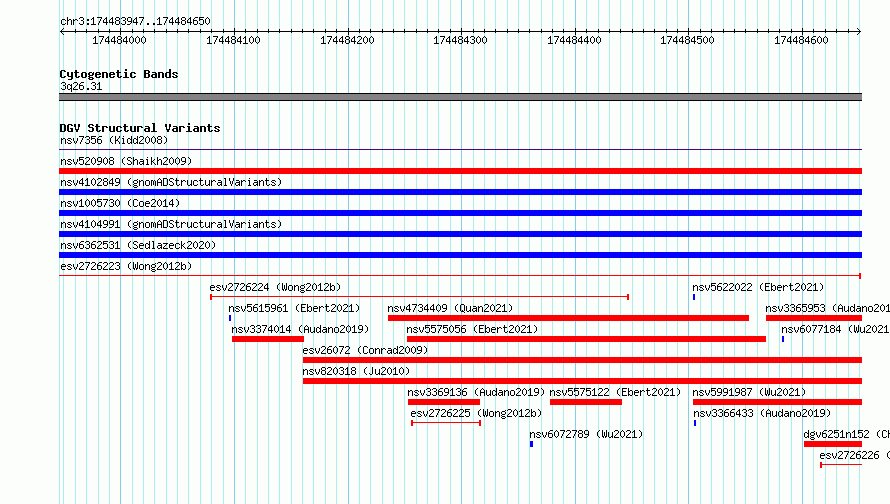Select the nsv4734409 (Quan2021) label
The width and height of the screenshot is (890, 504).
coord(450,308)
